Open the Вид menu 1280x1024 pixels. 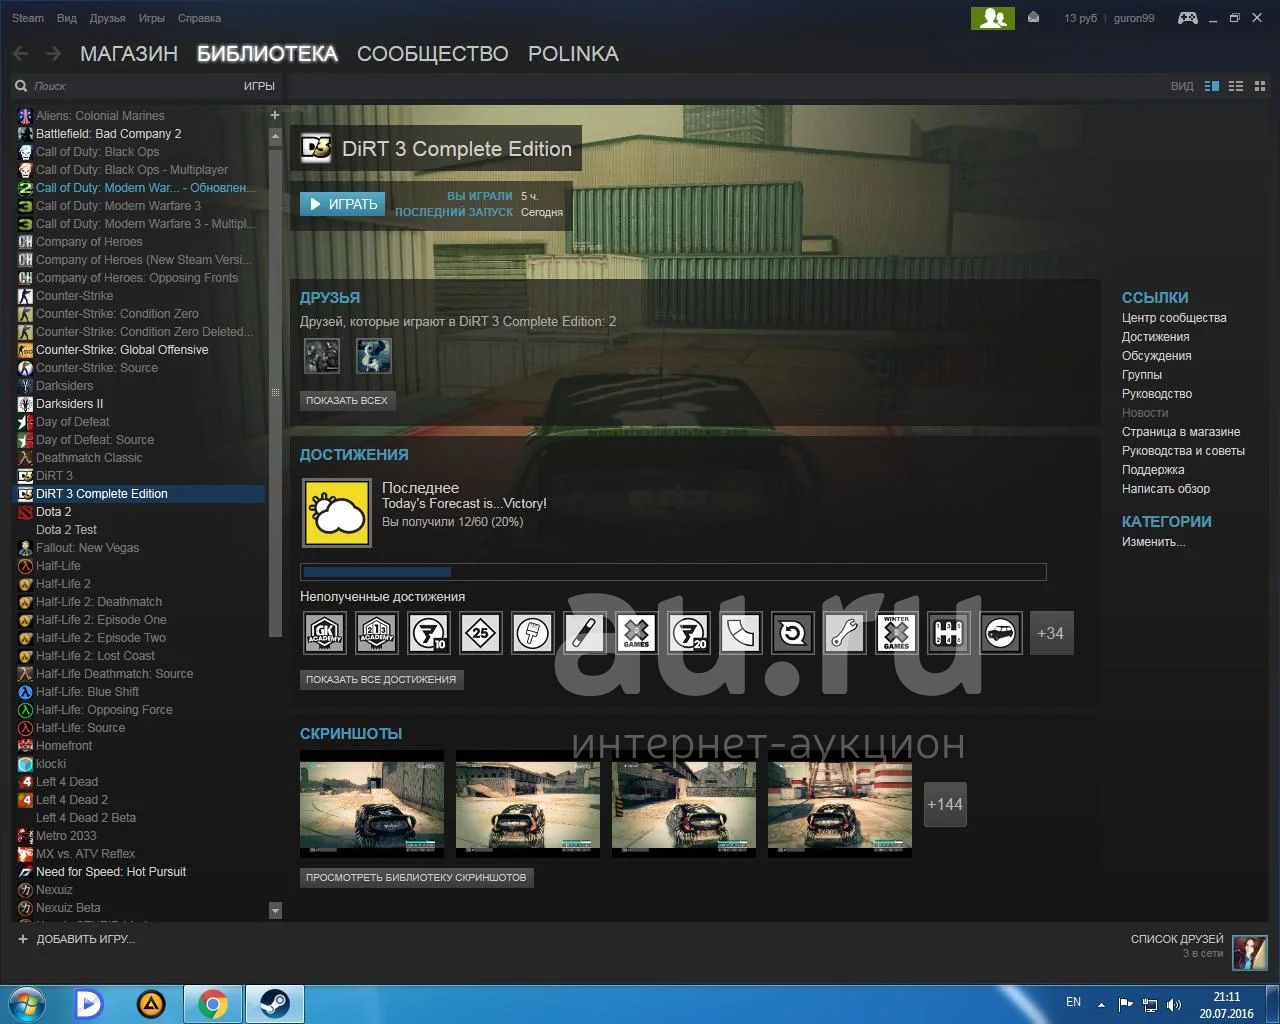(67, 18)
